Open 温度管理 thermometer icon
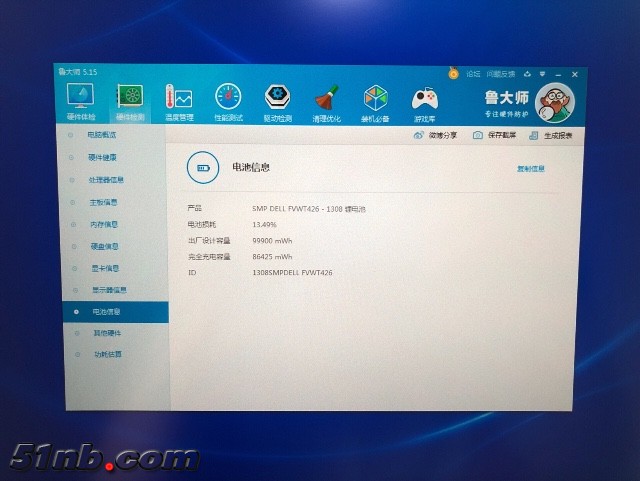Viewport: 640px width, 481px height. coord(179,98)
